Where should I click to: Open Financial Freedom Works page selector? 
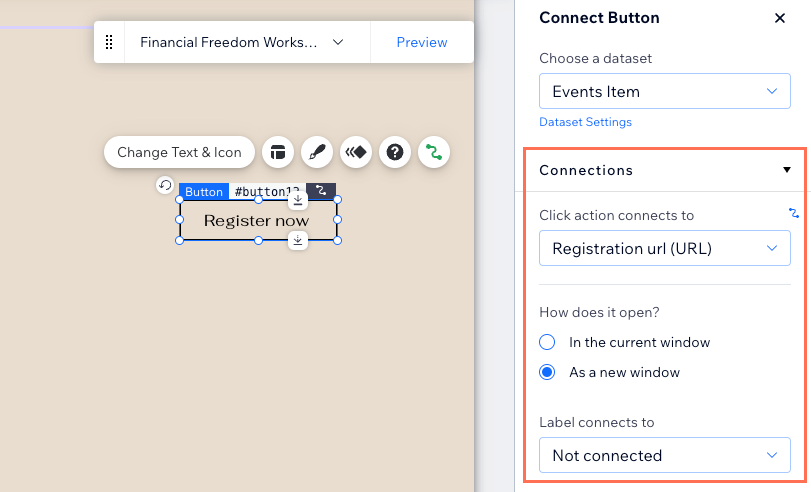click(x=242, y=42)
